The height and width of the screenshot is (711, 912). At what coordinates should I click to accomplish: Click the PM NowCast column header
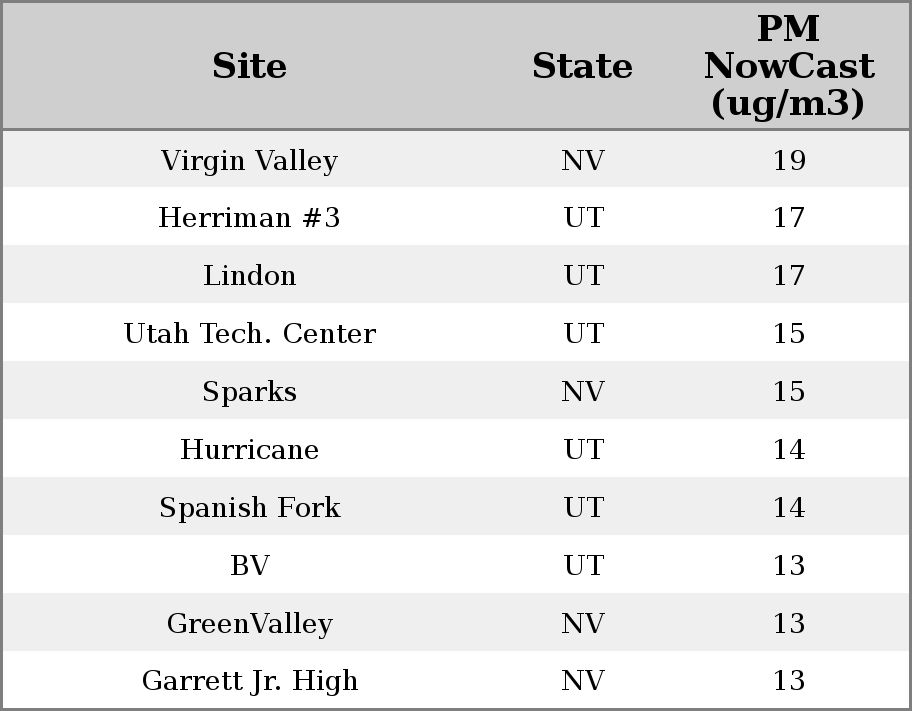point(789,66)
